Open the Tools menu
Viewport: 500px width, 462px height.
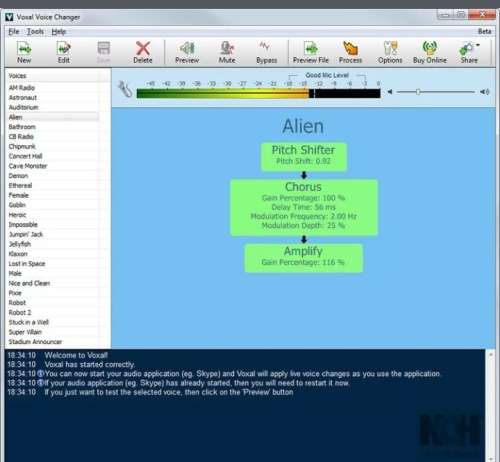point(35,32)
